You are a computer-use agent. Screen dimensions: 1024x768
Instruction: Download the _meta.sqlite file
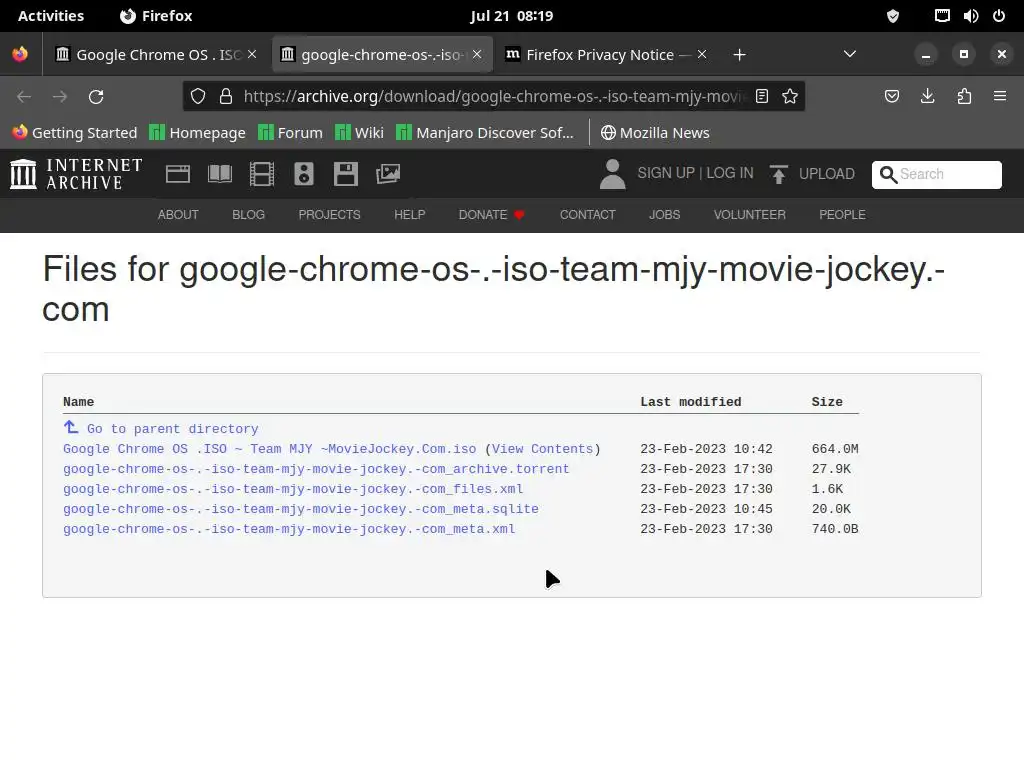(x=301, y=509)
